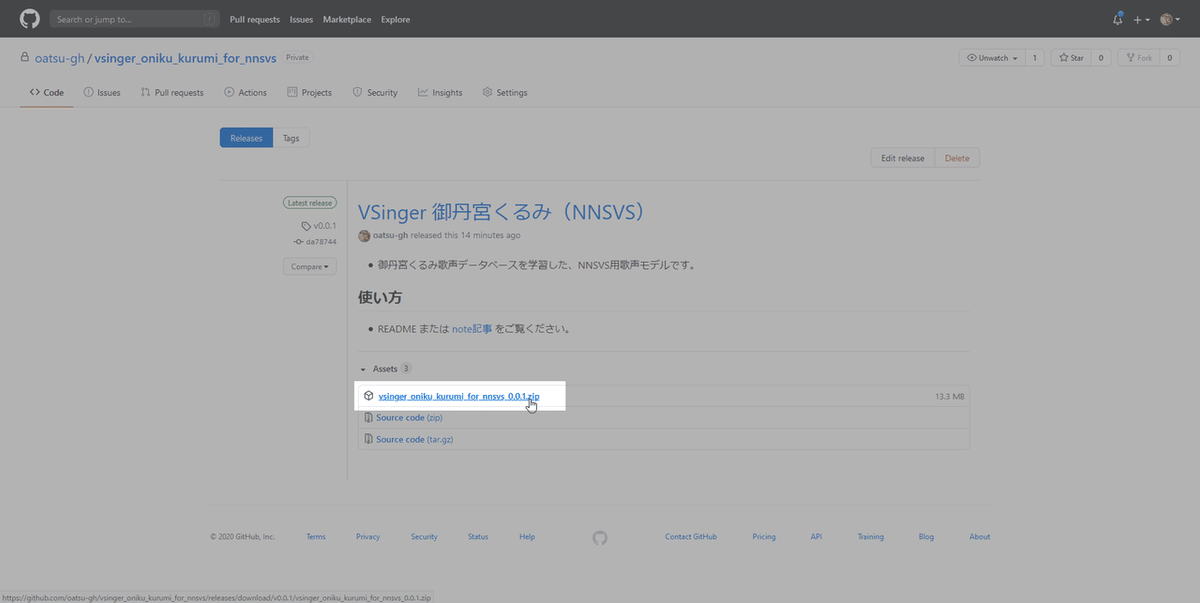Click the star count 0
This screenshot has width=1200, height=603.
(x=1101, y=58)
